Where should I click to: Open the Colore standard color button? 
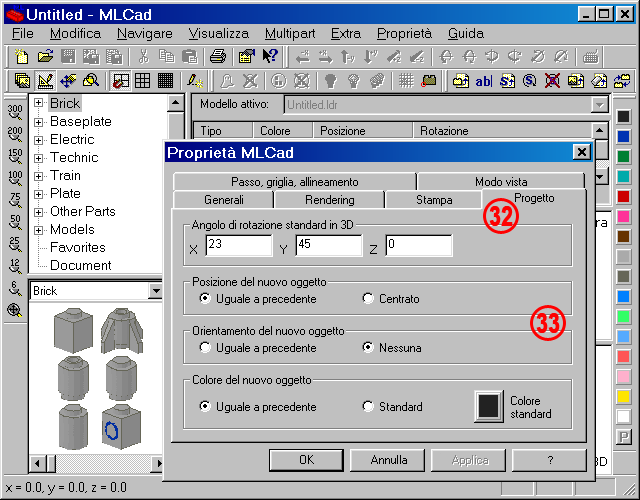pos(489,406)
